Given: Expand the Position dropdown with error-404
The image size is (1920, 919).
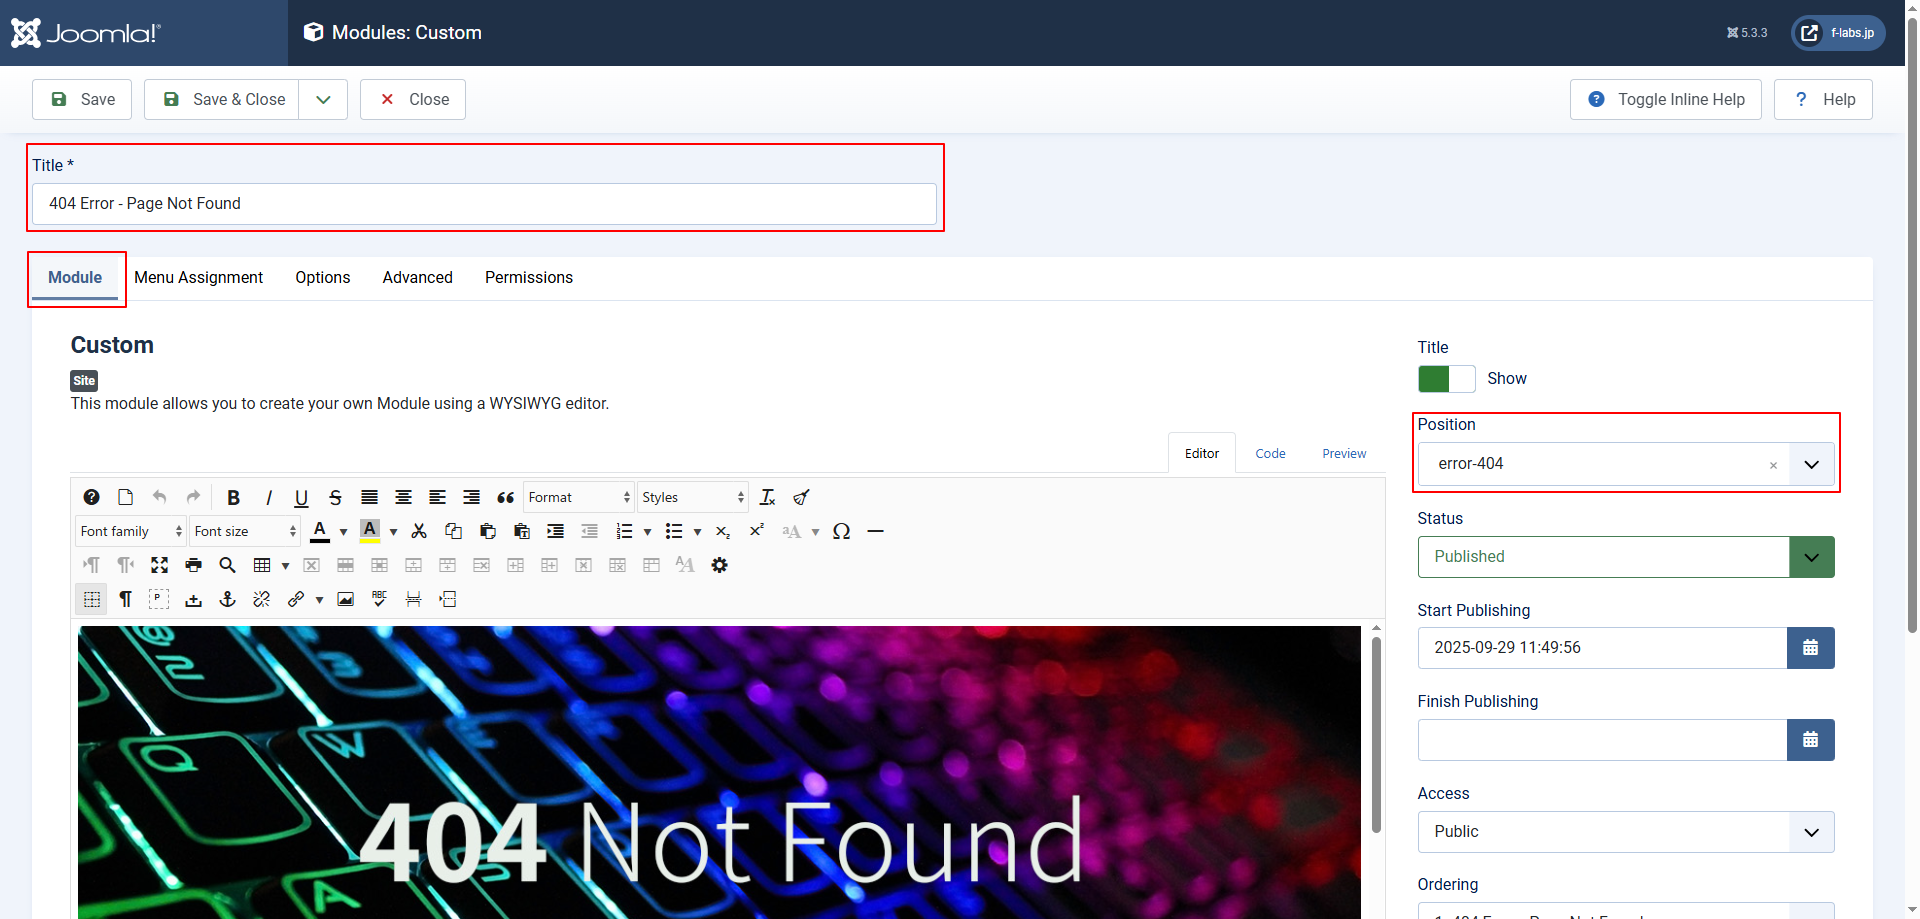Looking at the screenshot, I should pyautogui.click(x=1810, y=465).
